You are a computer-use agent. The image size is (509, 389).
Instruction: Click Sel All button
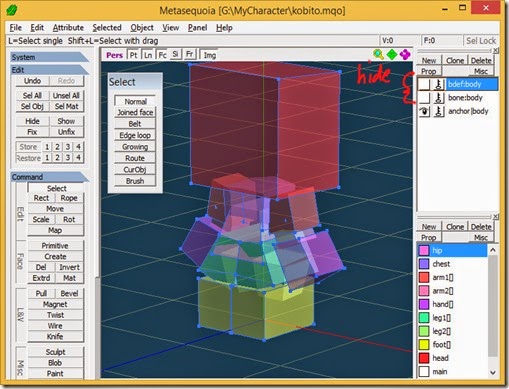pos(32,96)
